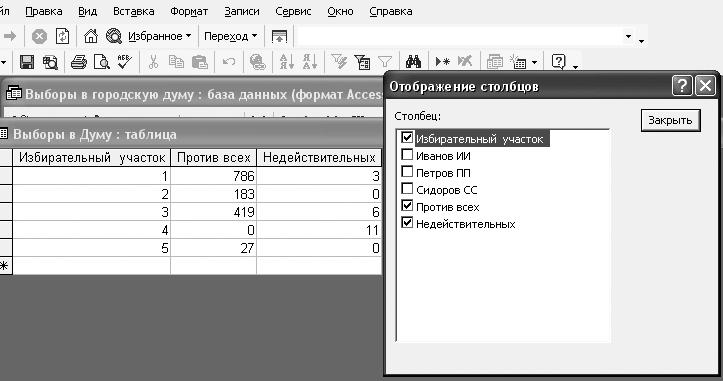Uncheck the Недействительных column checkbox
Screen dimensions: 723x381
click(407, 223)
